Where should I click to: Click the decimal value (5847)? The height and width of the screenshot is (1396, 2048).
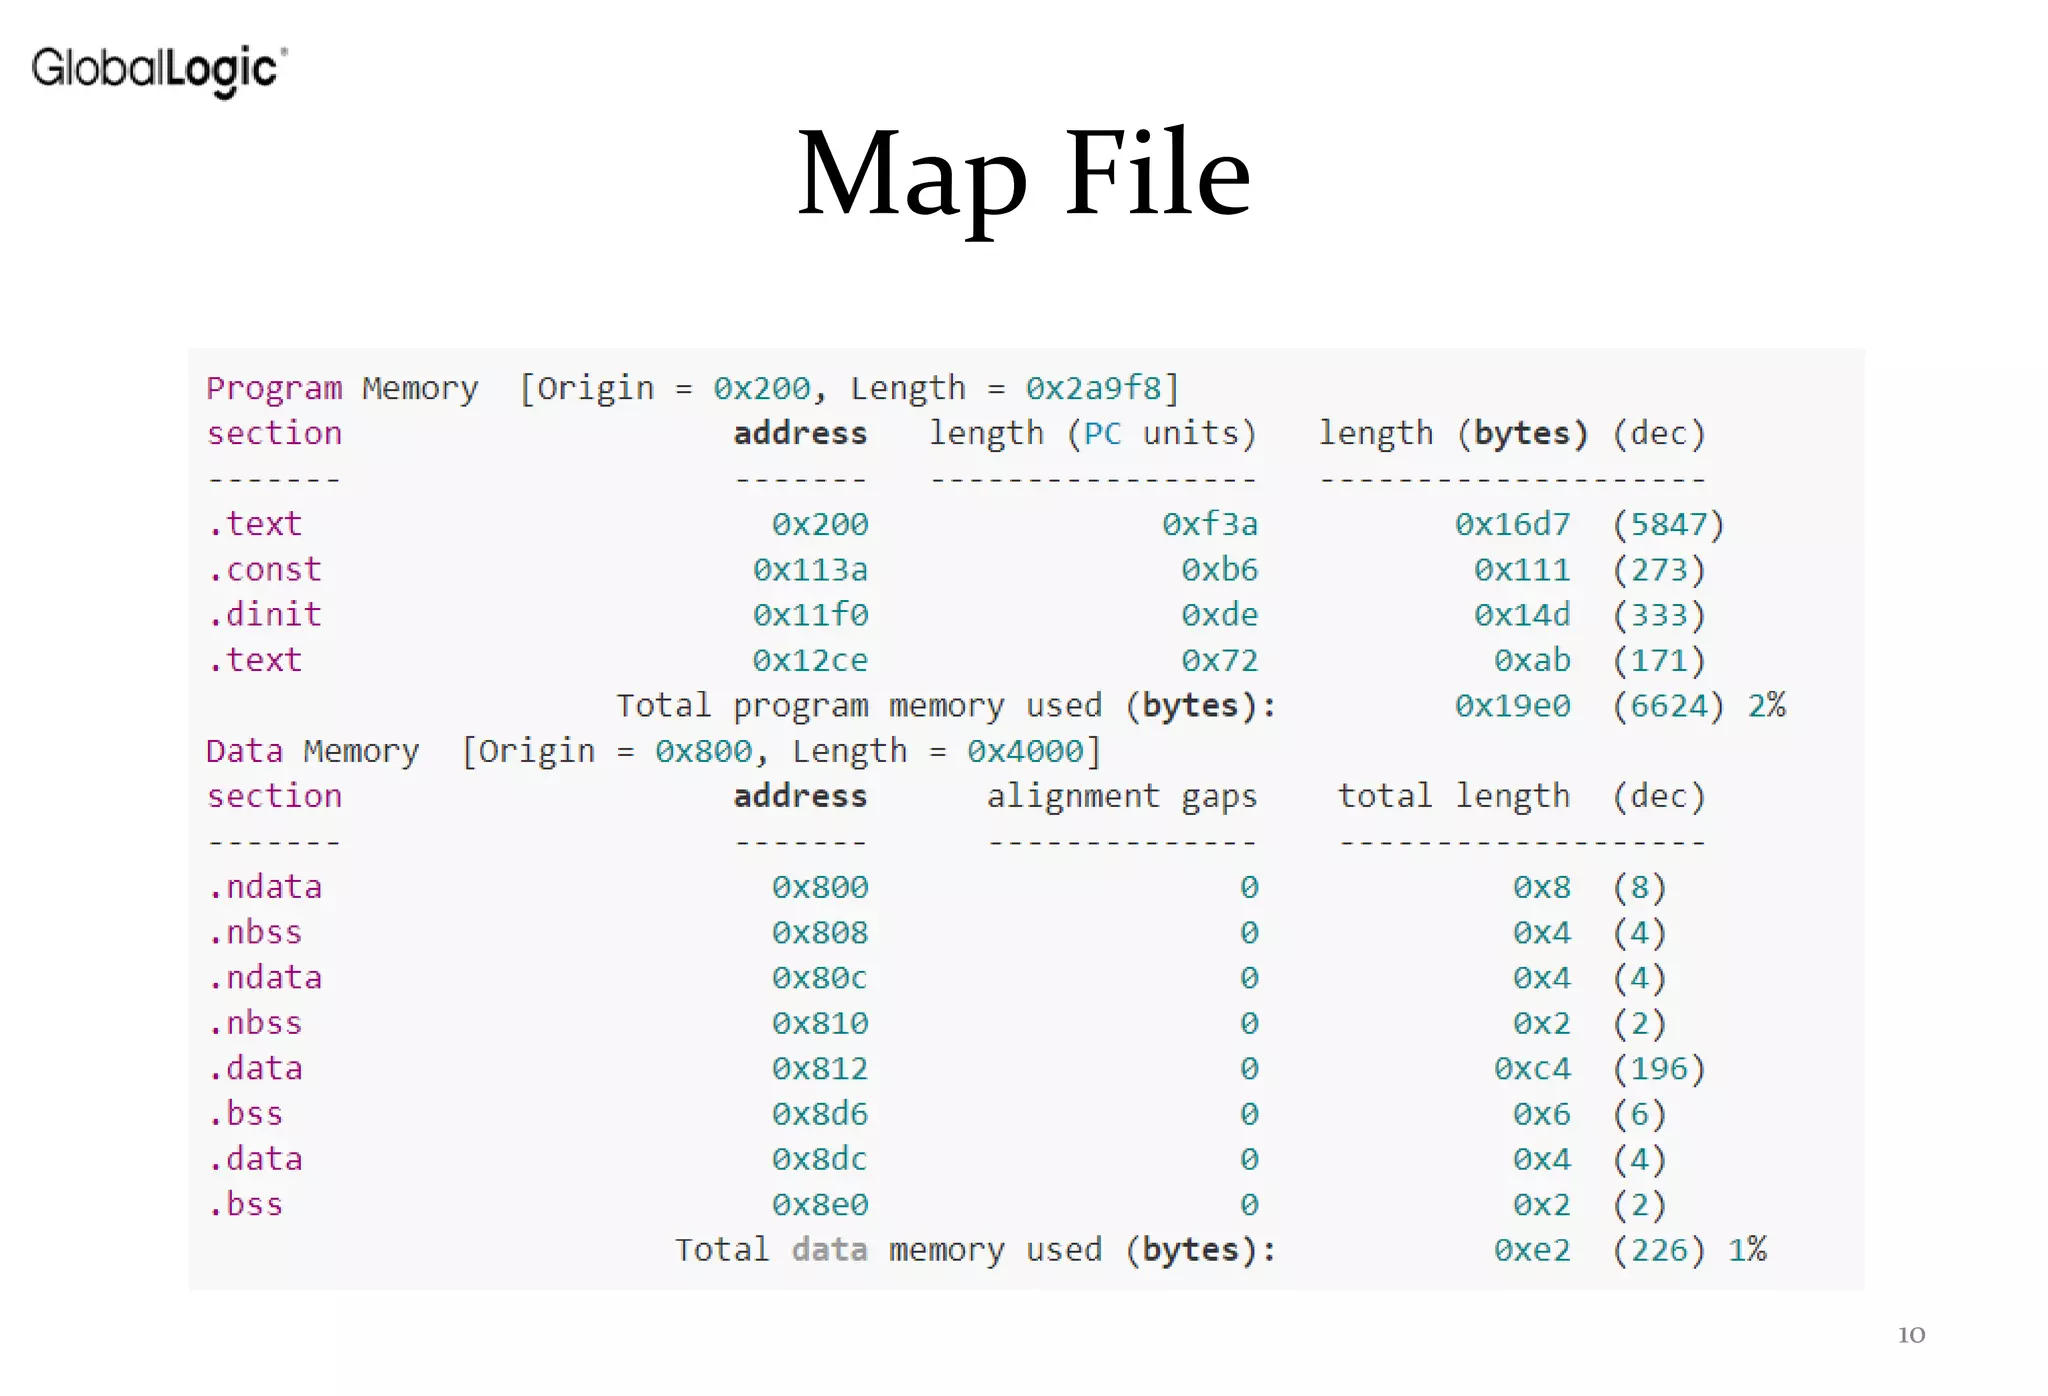(1668, 525)
